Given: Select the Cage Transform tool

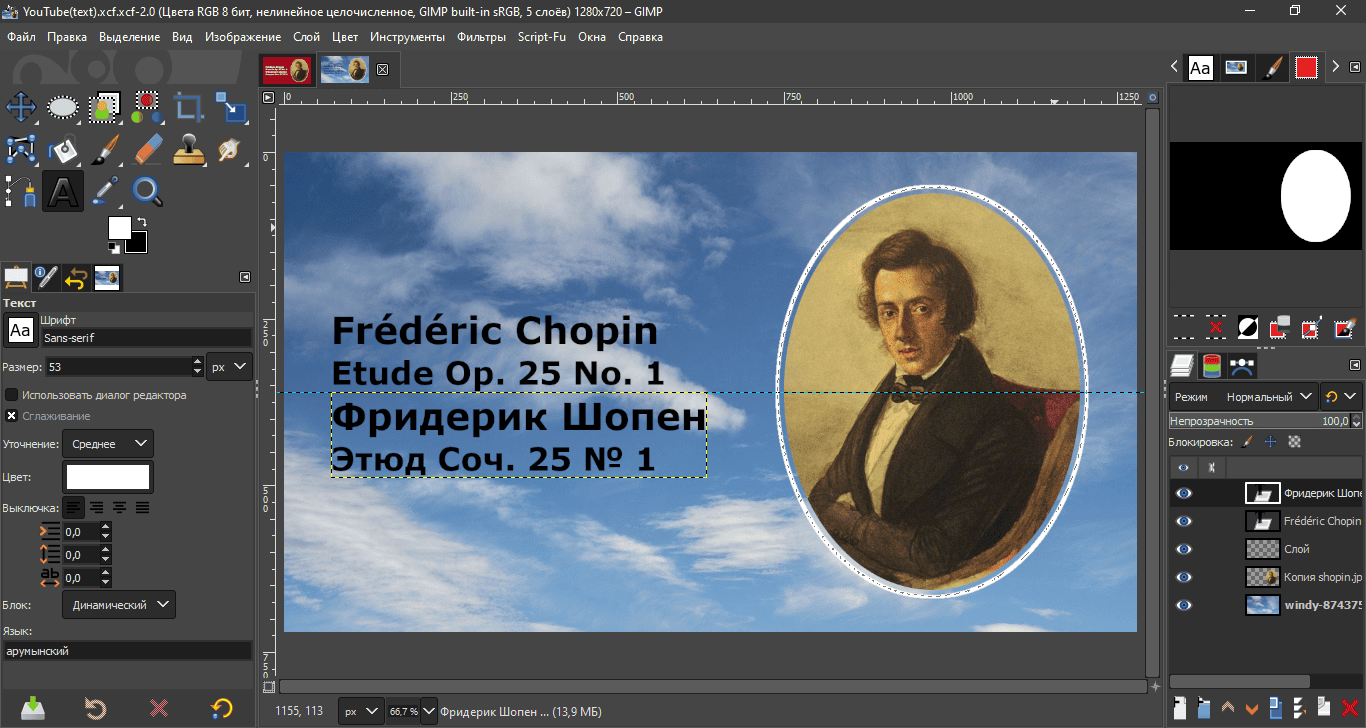Looking at the screenshot, I should point(21,149).
